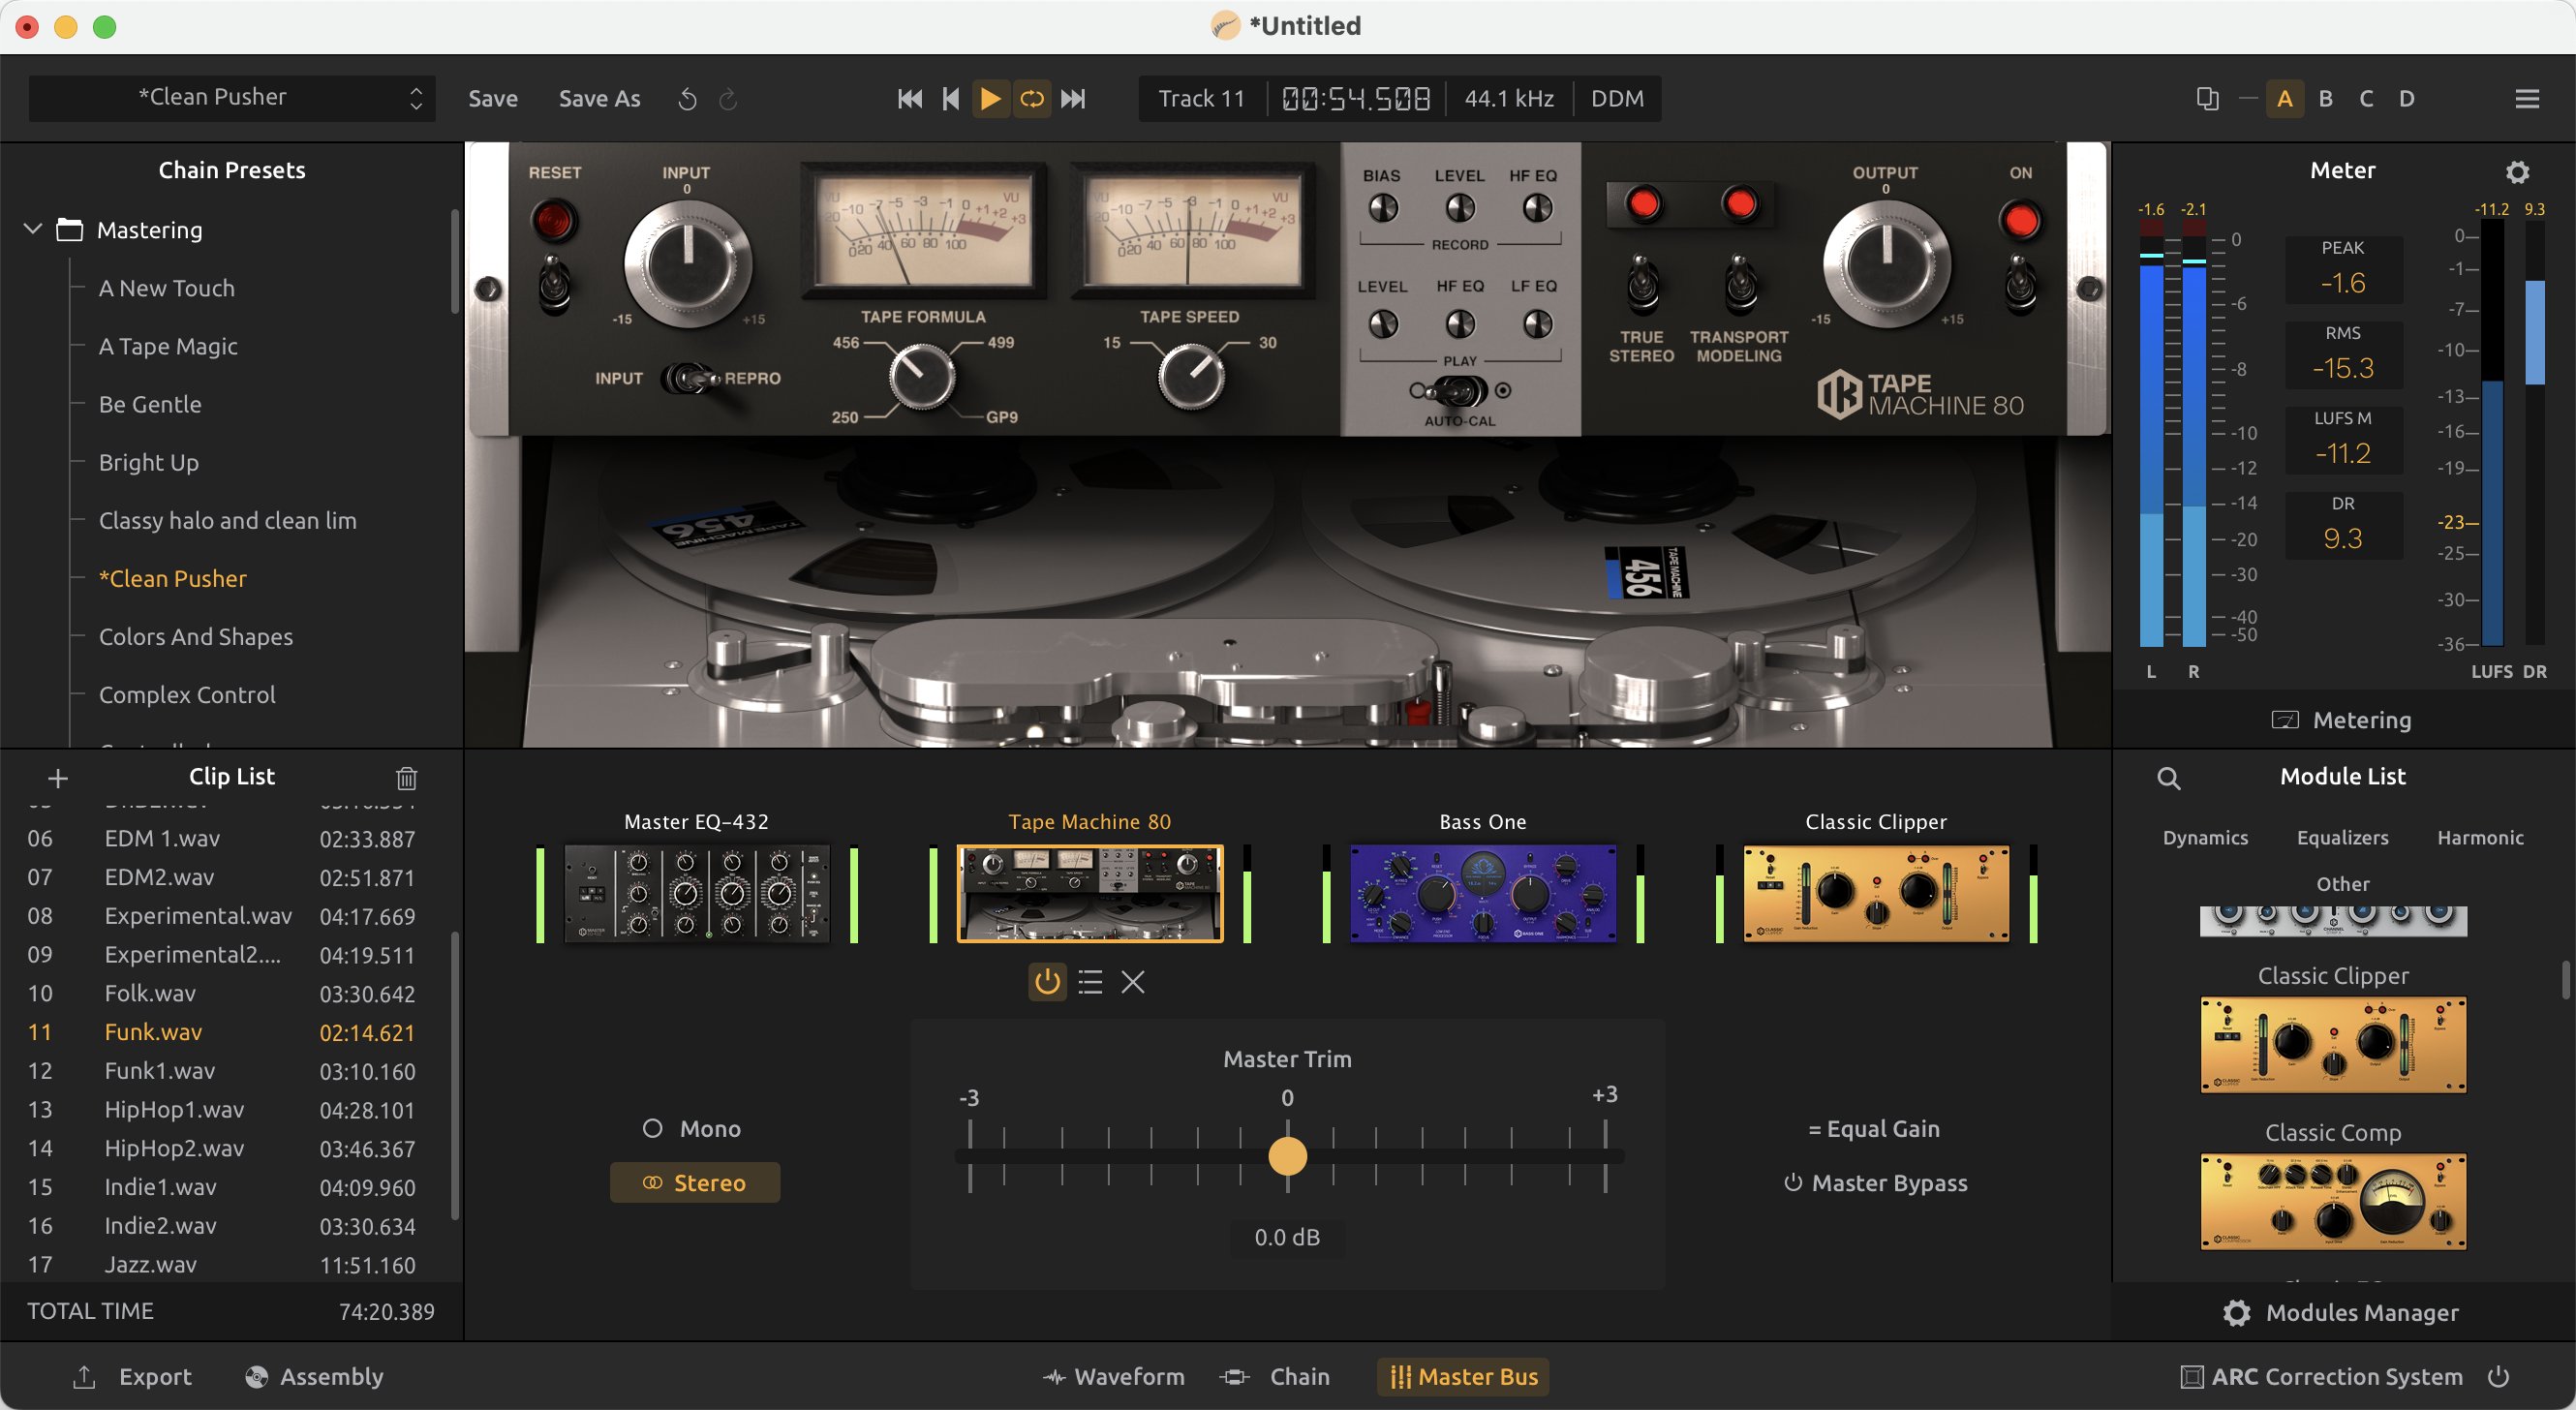
Task: Click Save As
Action: 598,98
